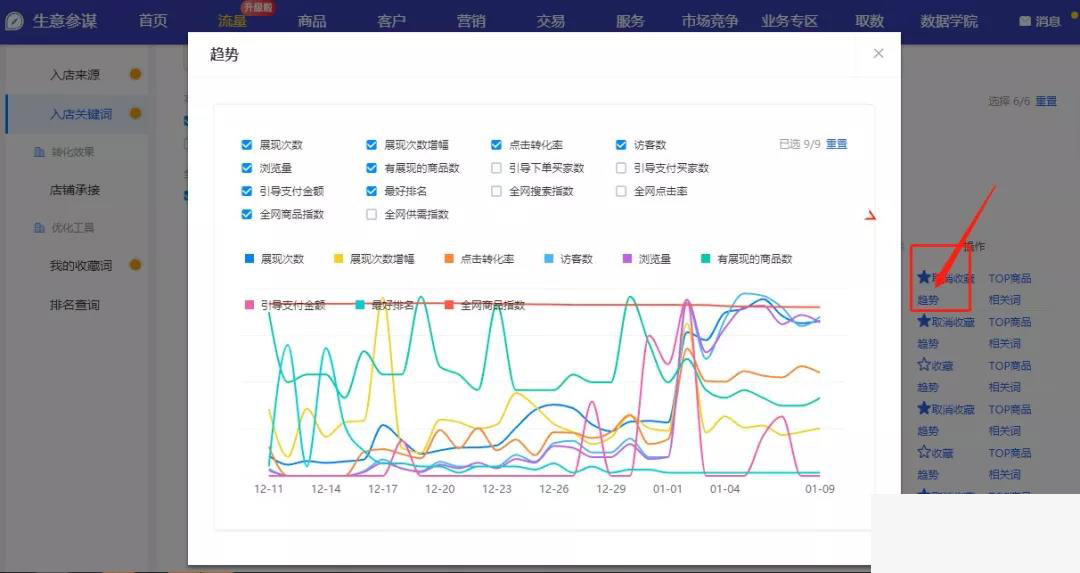Viewport: 1080px width, 573px height.
Task: Click the 重置 link in the trend dialog
Action: 836,144
